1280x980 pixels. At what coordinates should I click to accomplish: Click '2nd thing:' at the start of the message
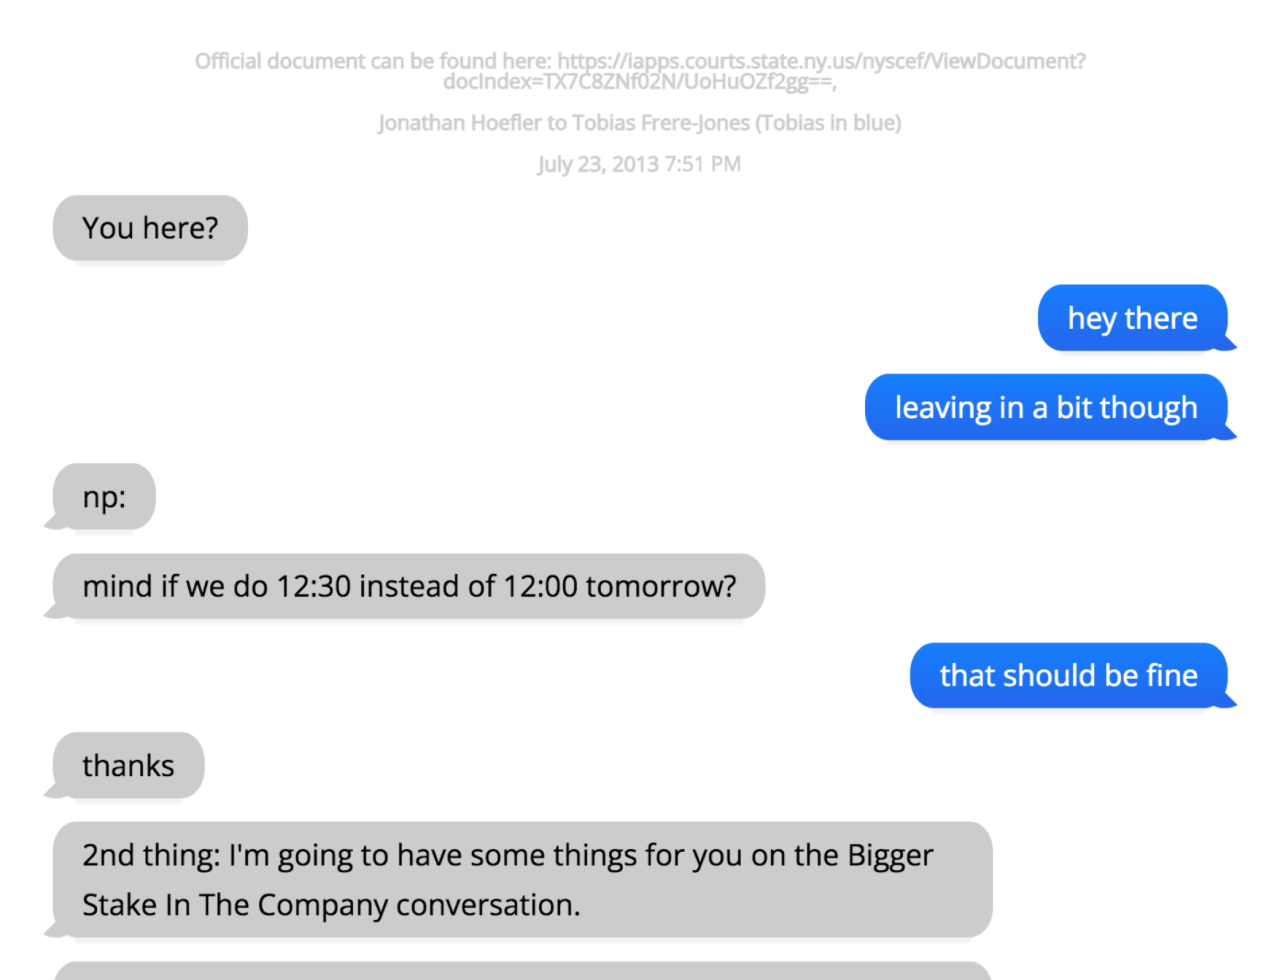(151, 856)
